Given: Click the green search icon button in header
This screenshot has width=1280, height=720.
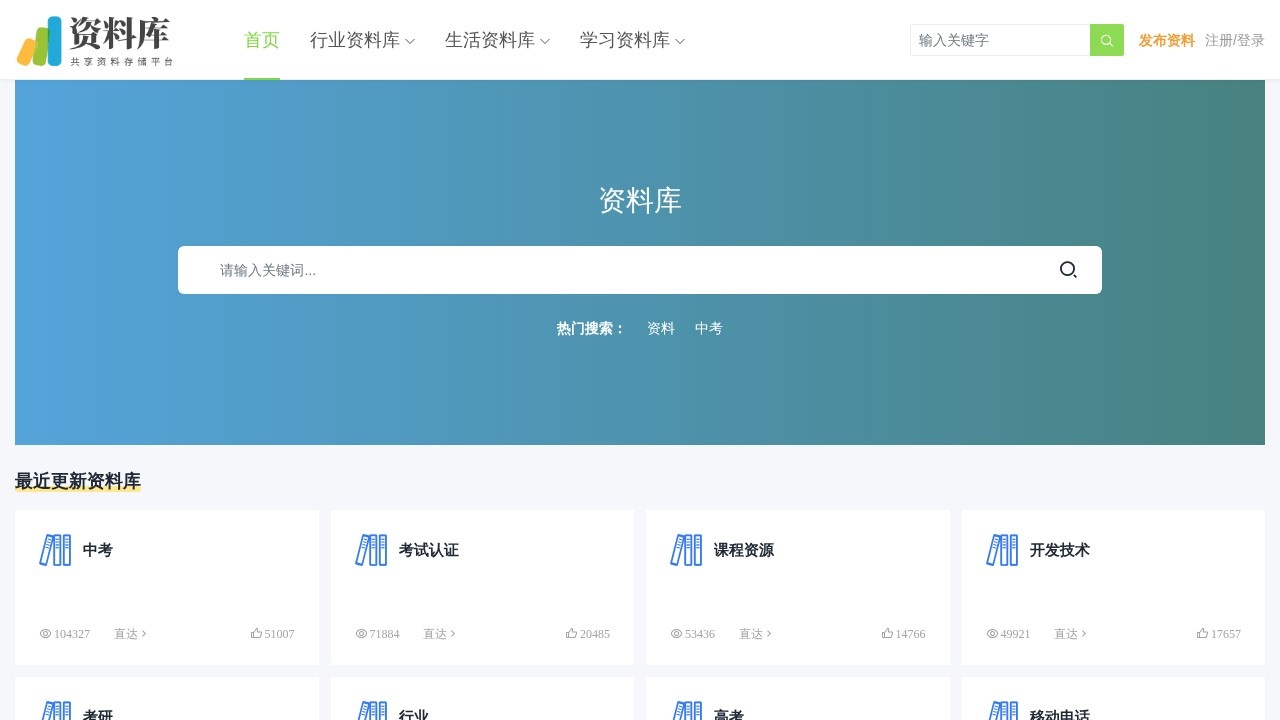Looking at the screenshot, I should pyautogui.click(x=1106, y=40).
